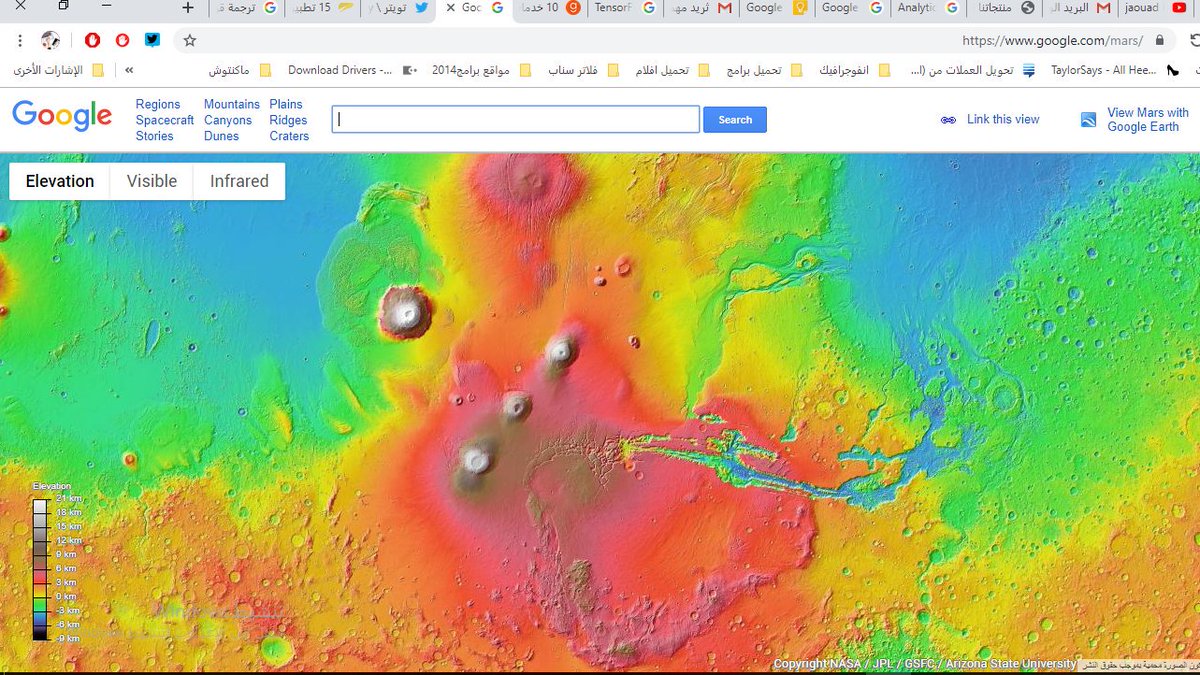The height and width of the screenshot is (675, 1200).
Task: Open the Mountains link
Action: (232, 104)
